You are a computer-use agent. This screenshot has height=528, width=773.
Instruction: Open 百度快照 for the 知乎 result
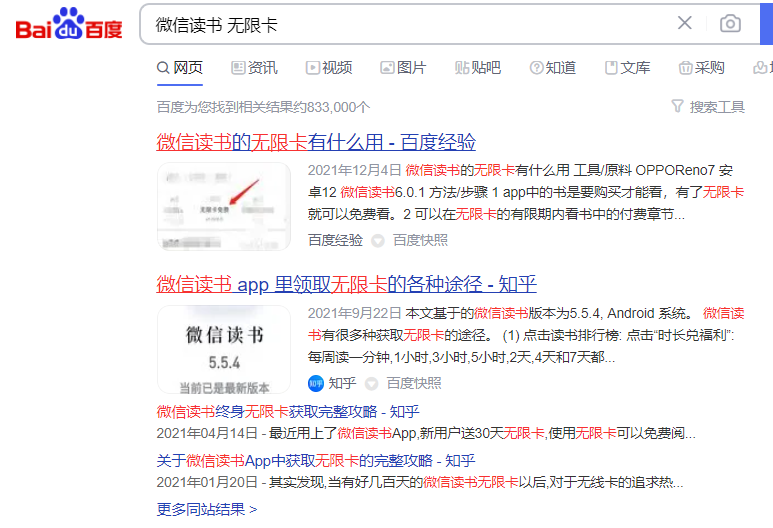coord(414,383)
